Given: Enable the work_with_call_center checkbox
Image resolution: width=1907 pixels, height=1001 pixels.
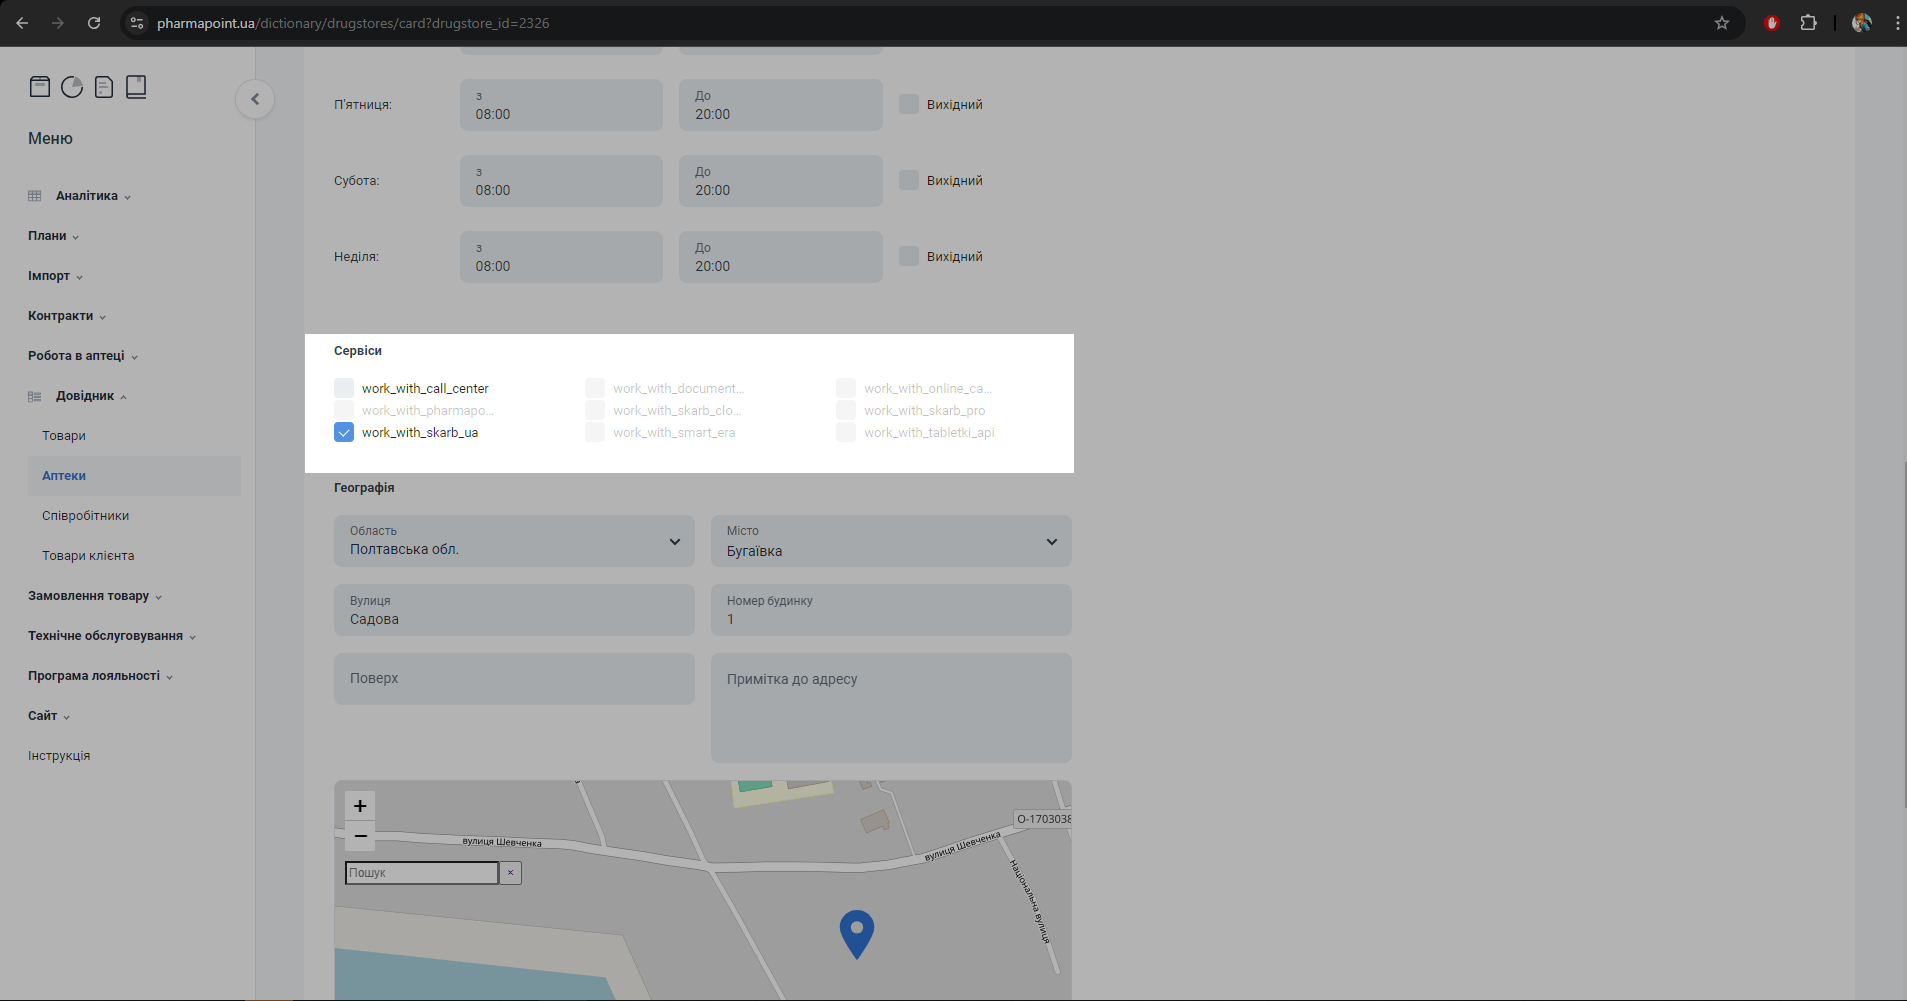Looking at the screenshot, I should coord(344,388).
